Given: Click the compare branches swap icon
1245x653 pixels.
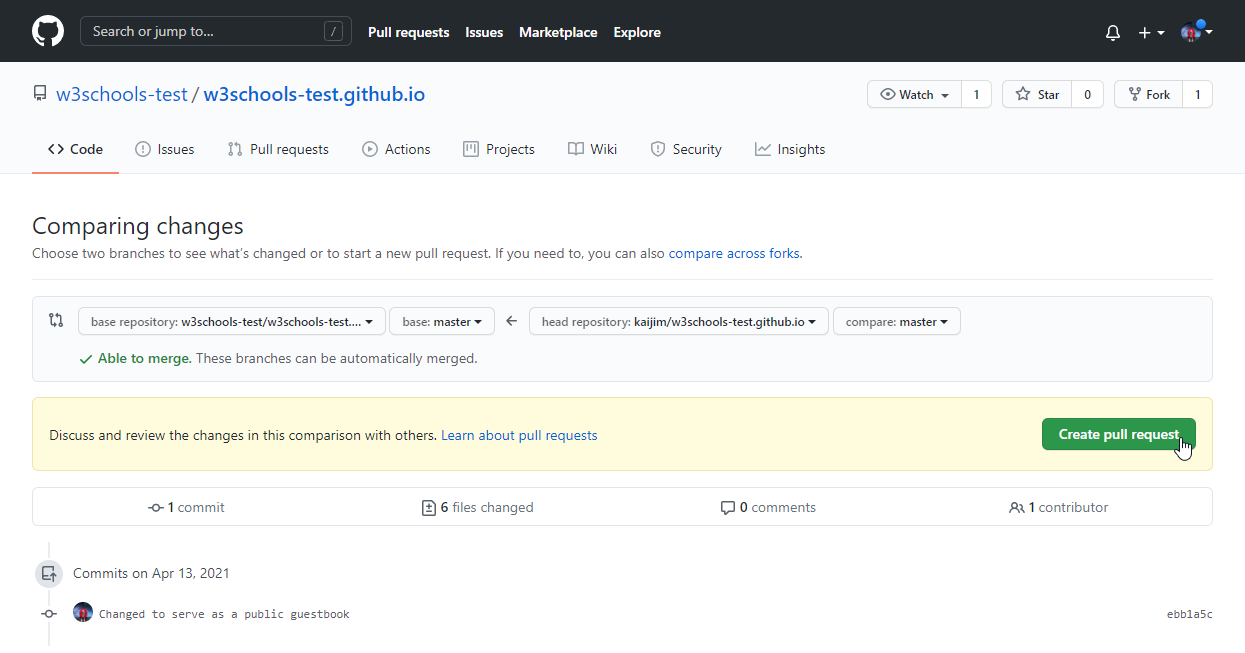Looking at the screenshot, I should click(56, 321).
